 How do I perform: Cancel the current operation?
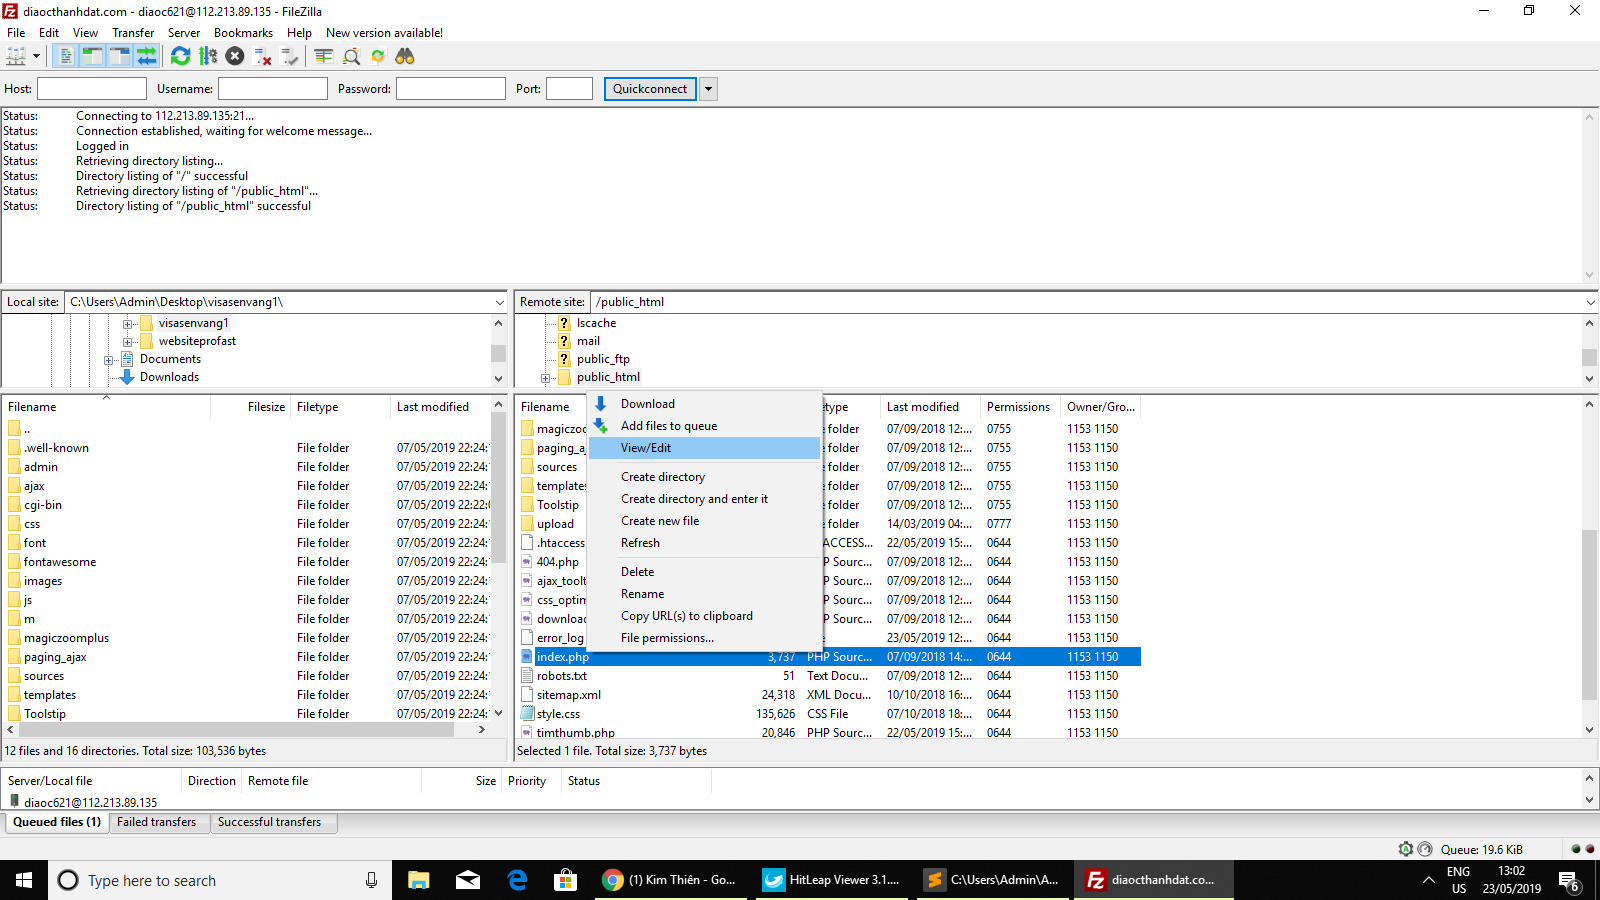pos(235,56)
